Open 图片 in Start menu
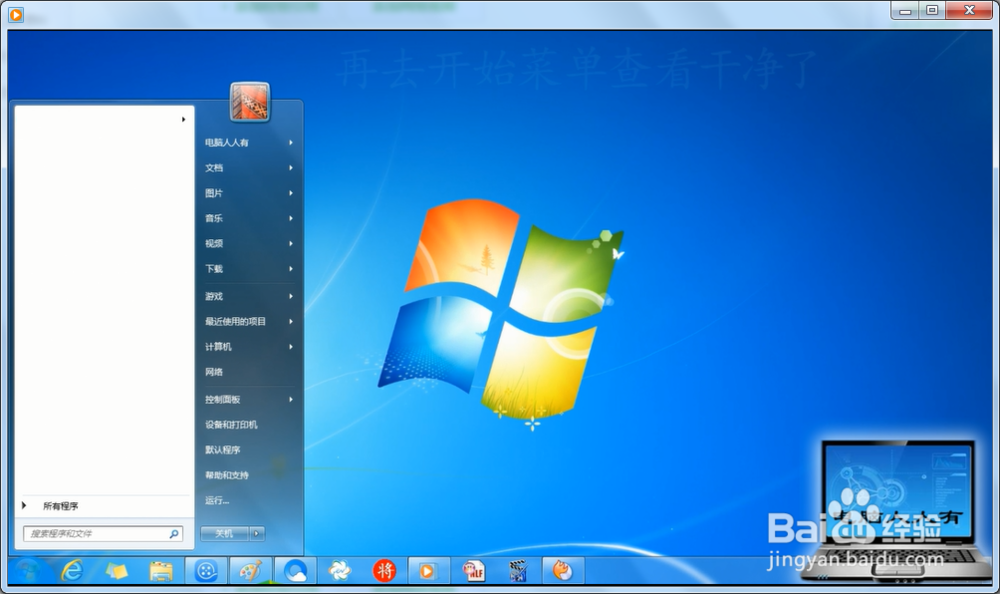The width and height of the screenshot is (1000, 594). [x=214, y=193]
